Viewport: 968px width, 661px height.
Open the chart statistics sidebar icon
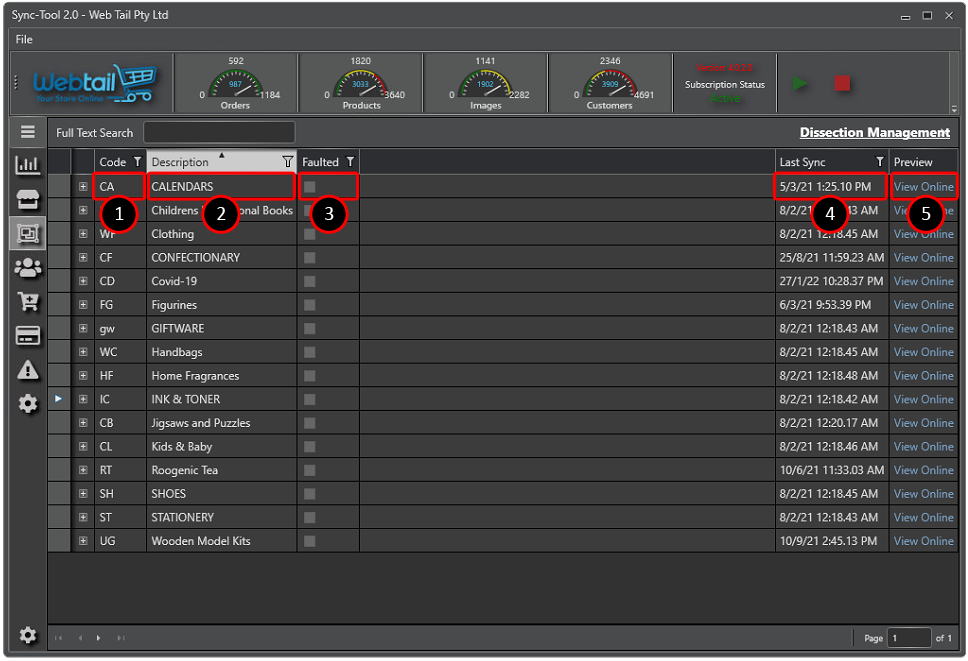tap(28, 165)
